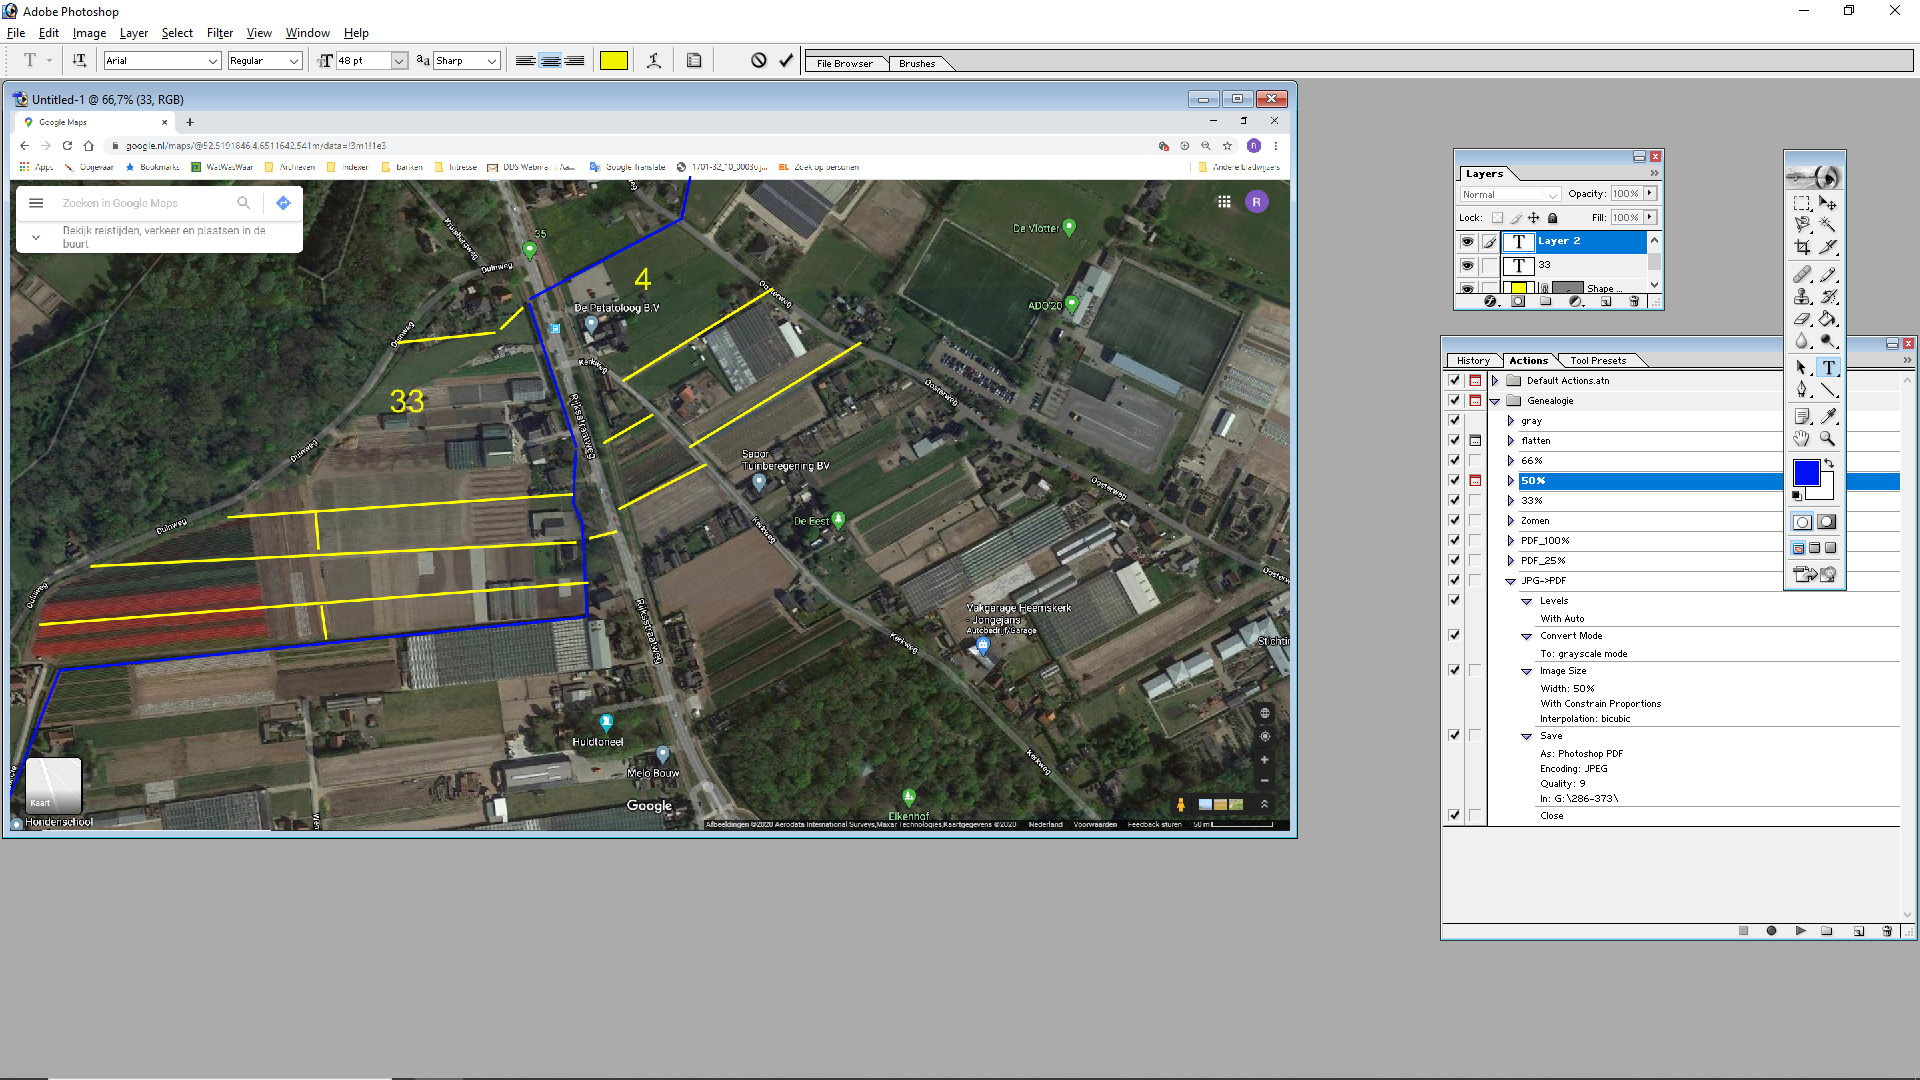Select the Dodge tool
Screen dimensions: 1920x1080
[1828, 340]
